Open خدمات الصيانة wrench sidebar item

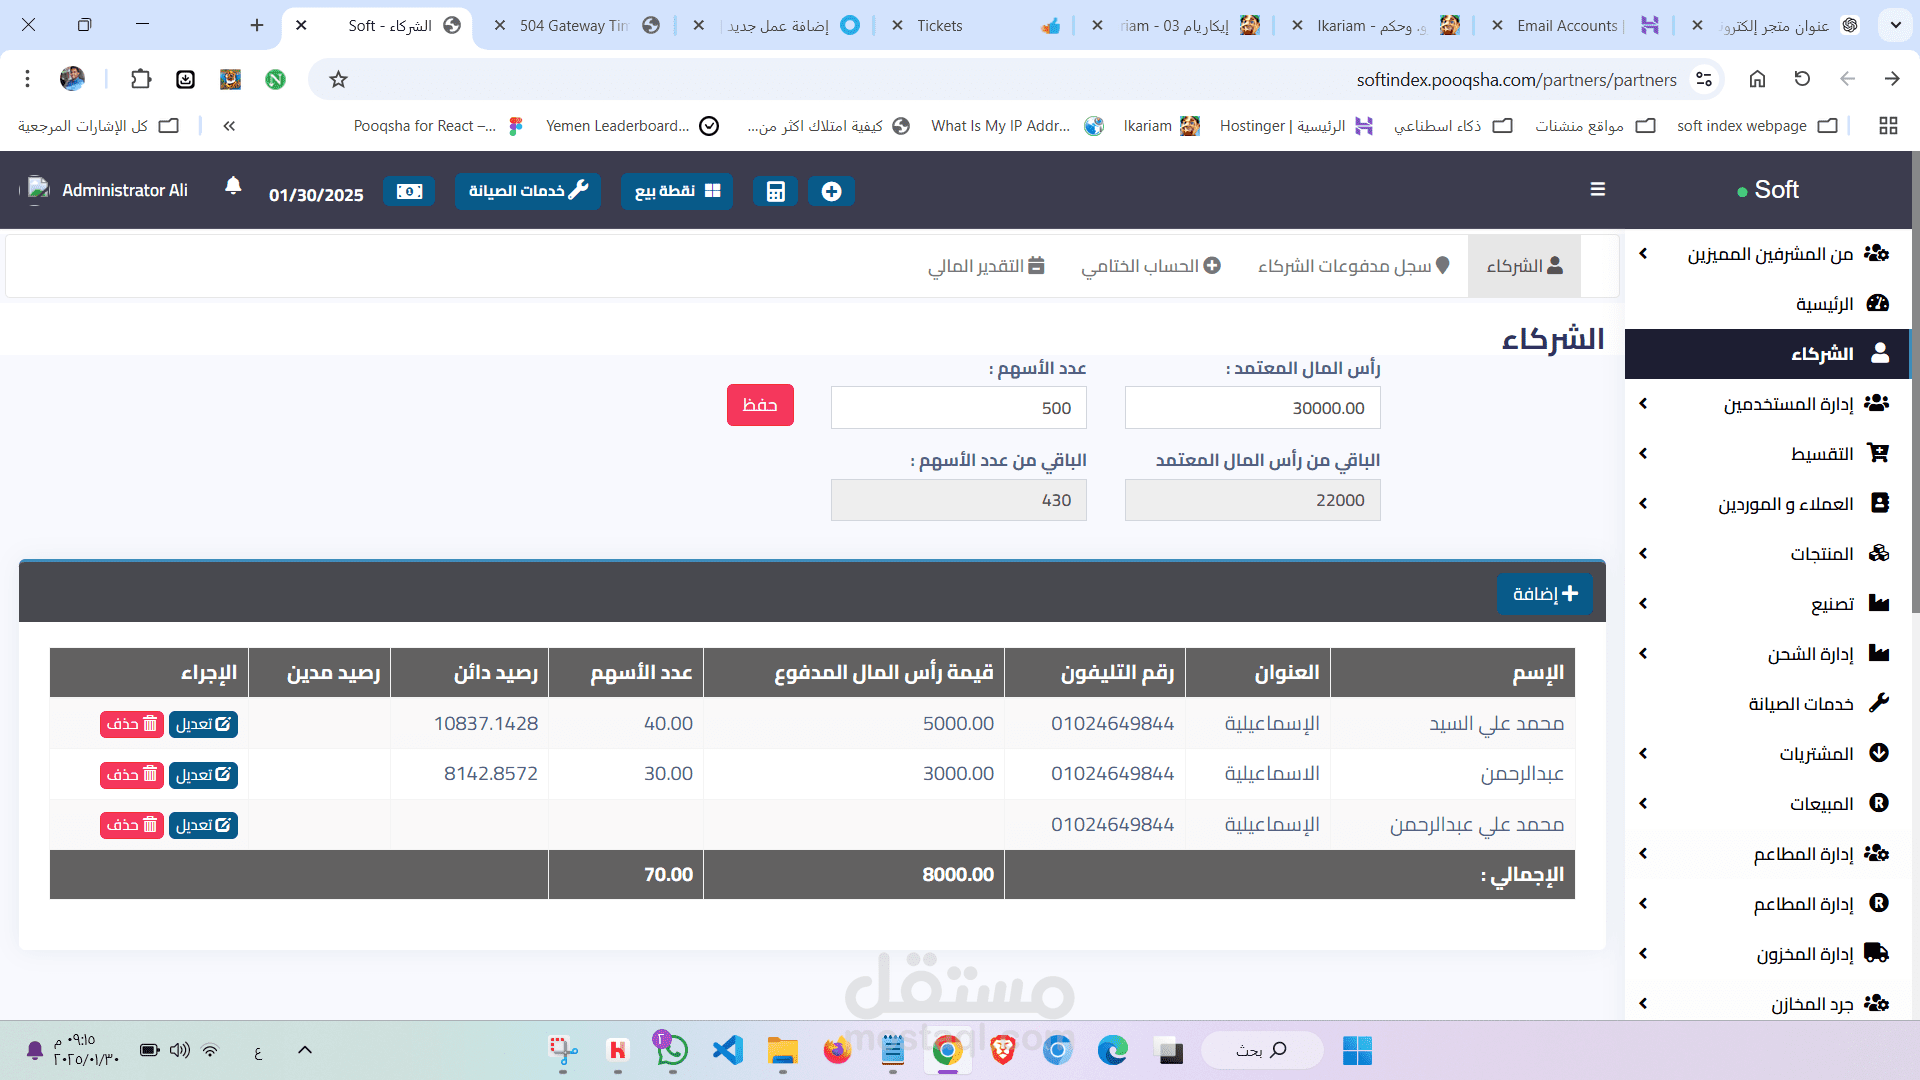(1800, 704)
